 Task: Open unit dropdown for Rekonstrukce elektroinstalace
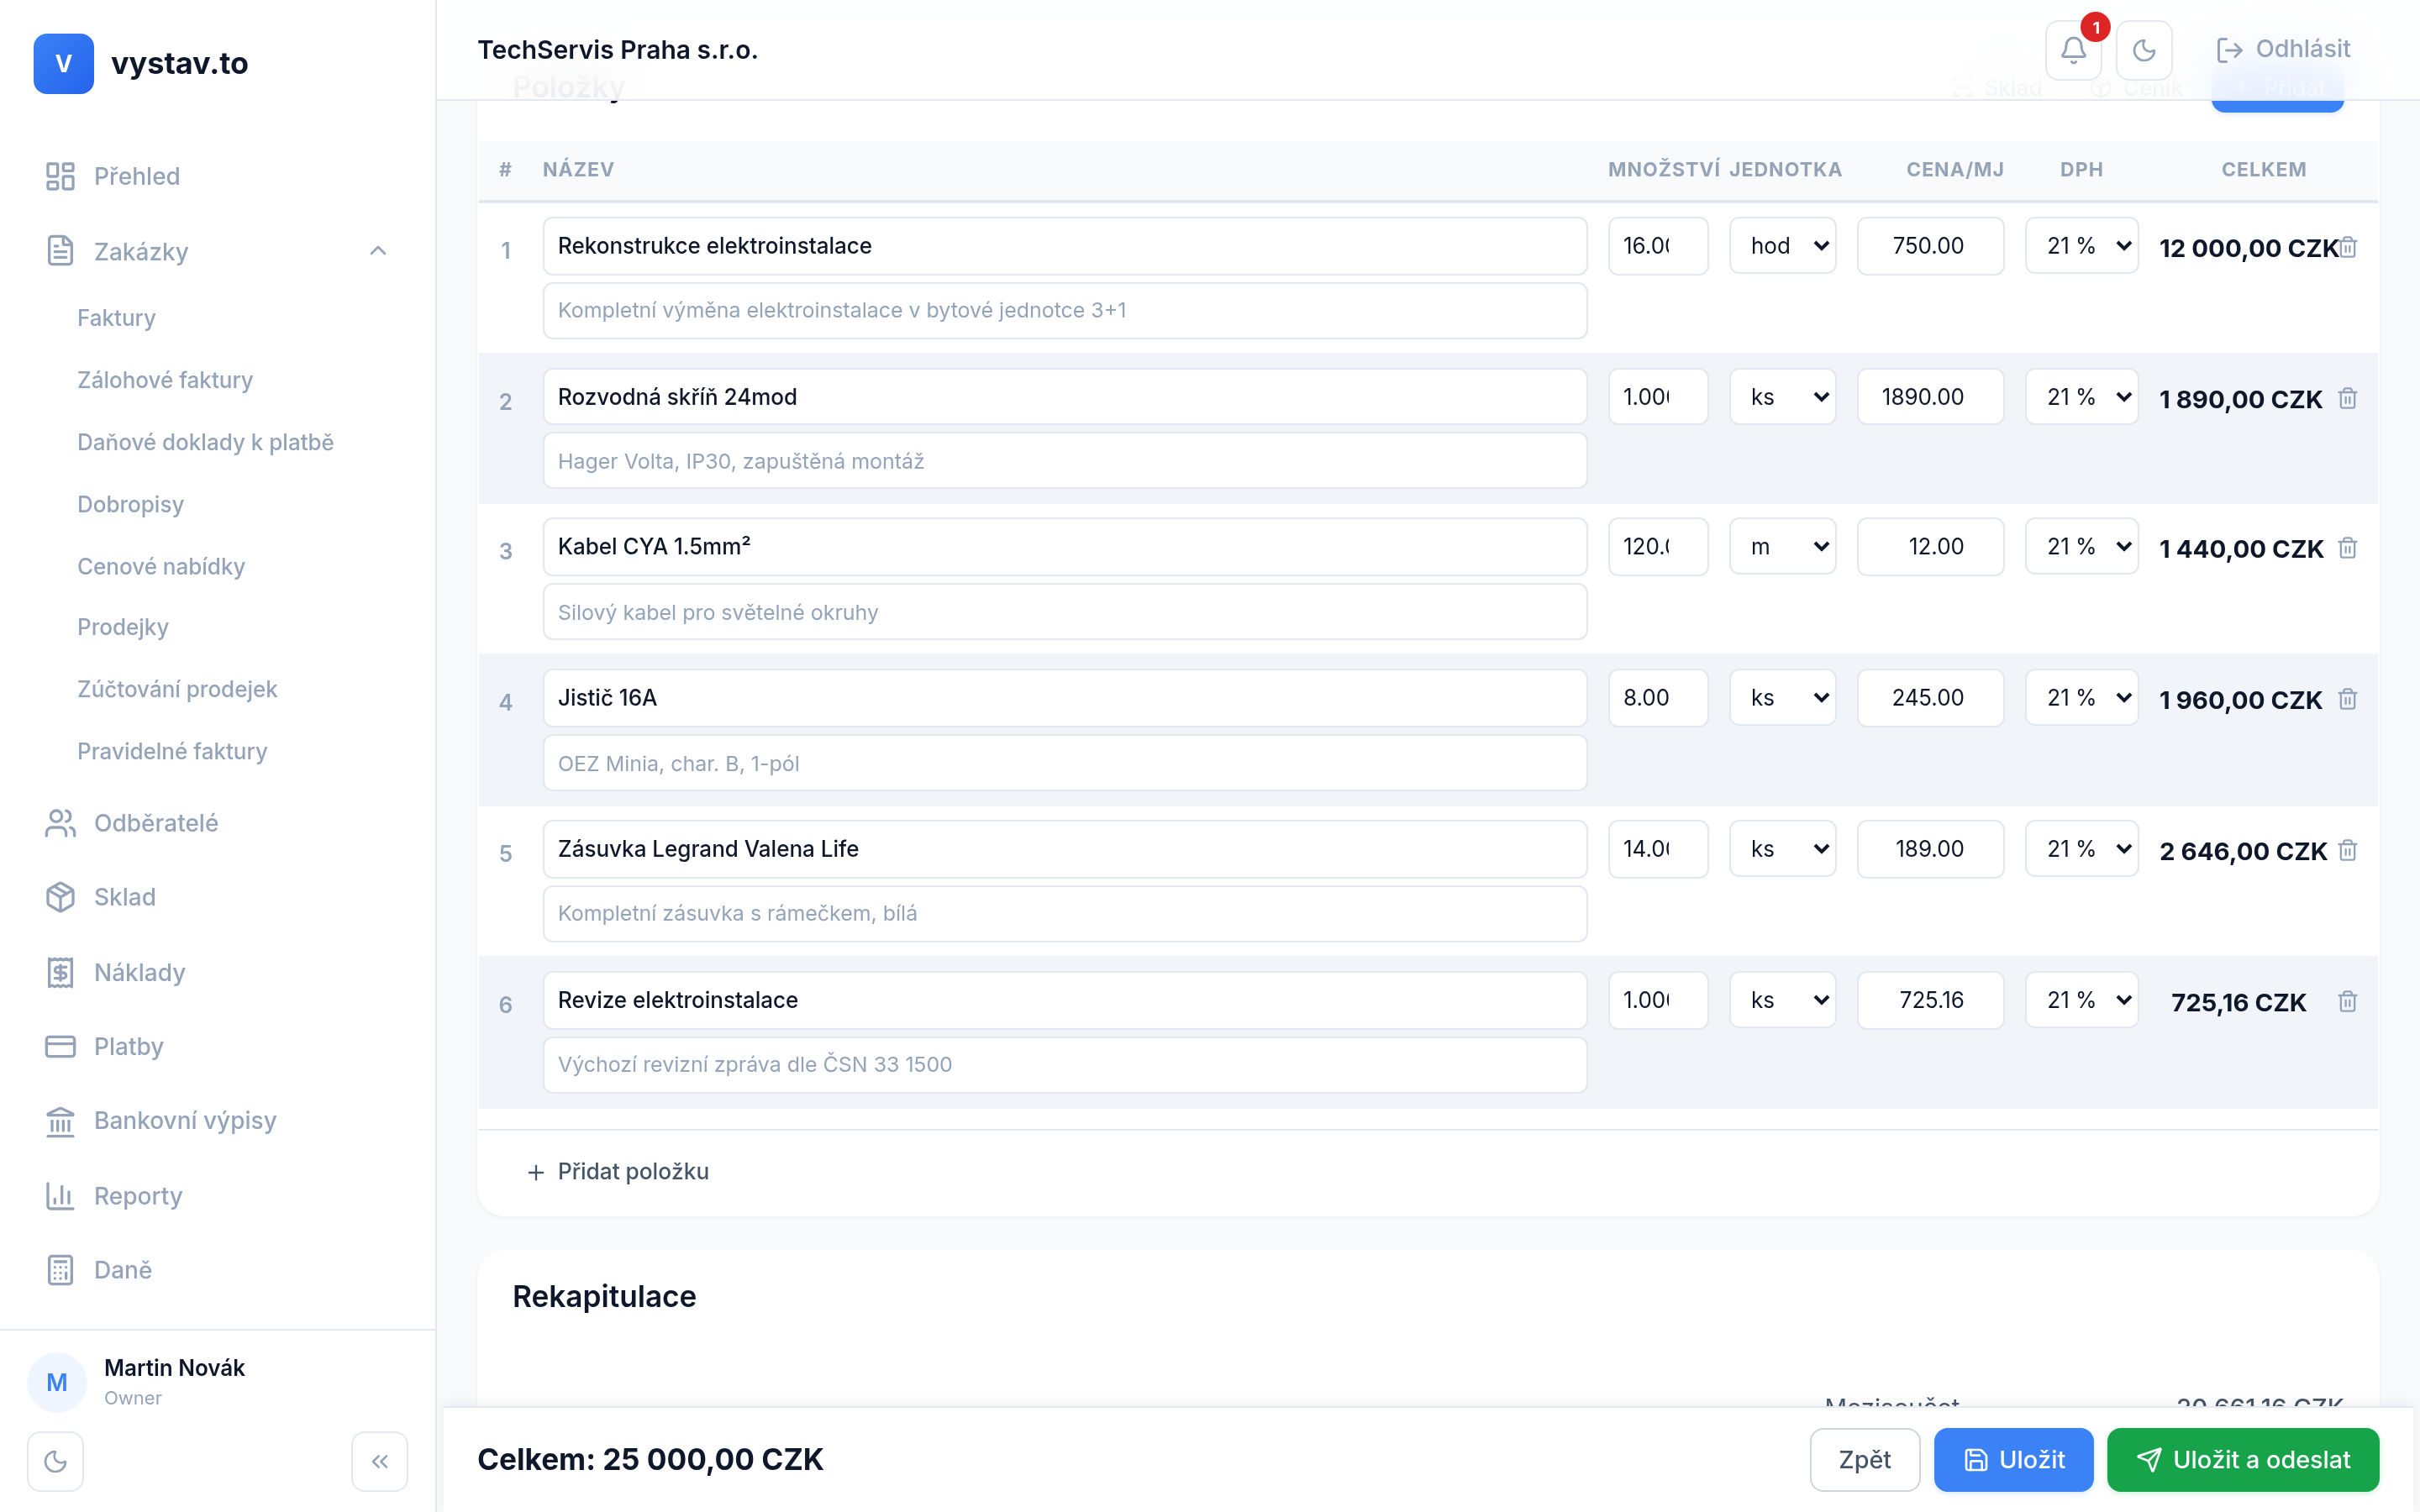[1782, 246]
